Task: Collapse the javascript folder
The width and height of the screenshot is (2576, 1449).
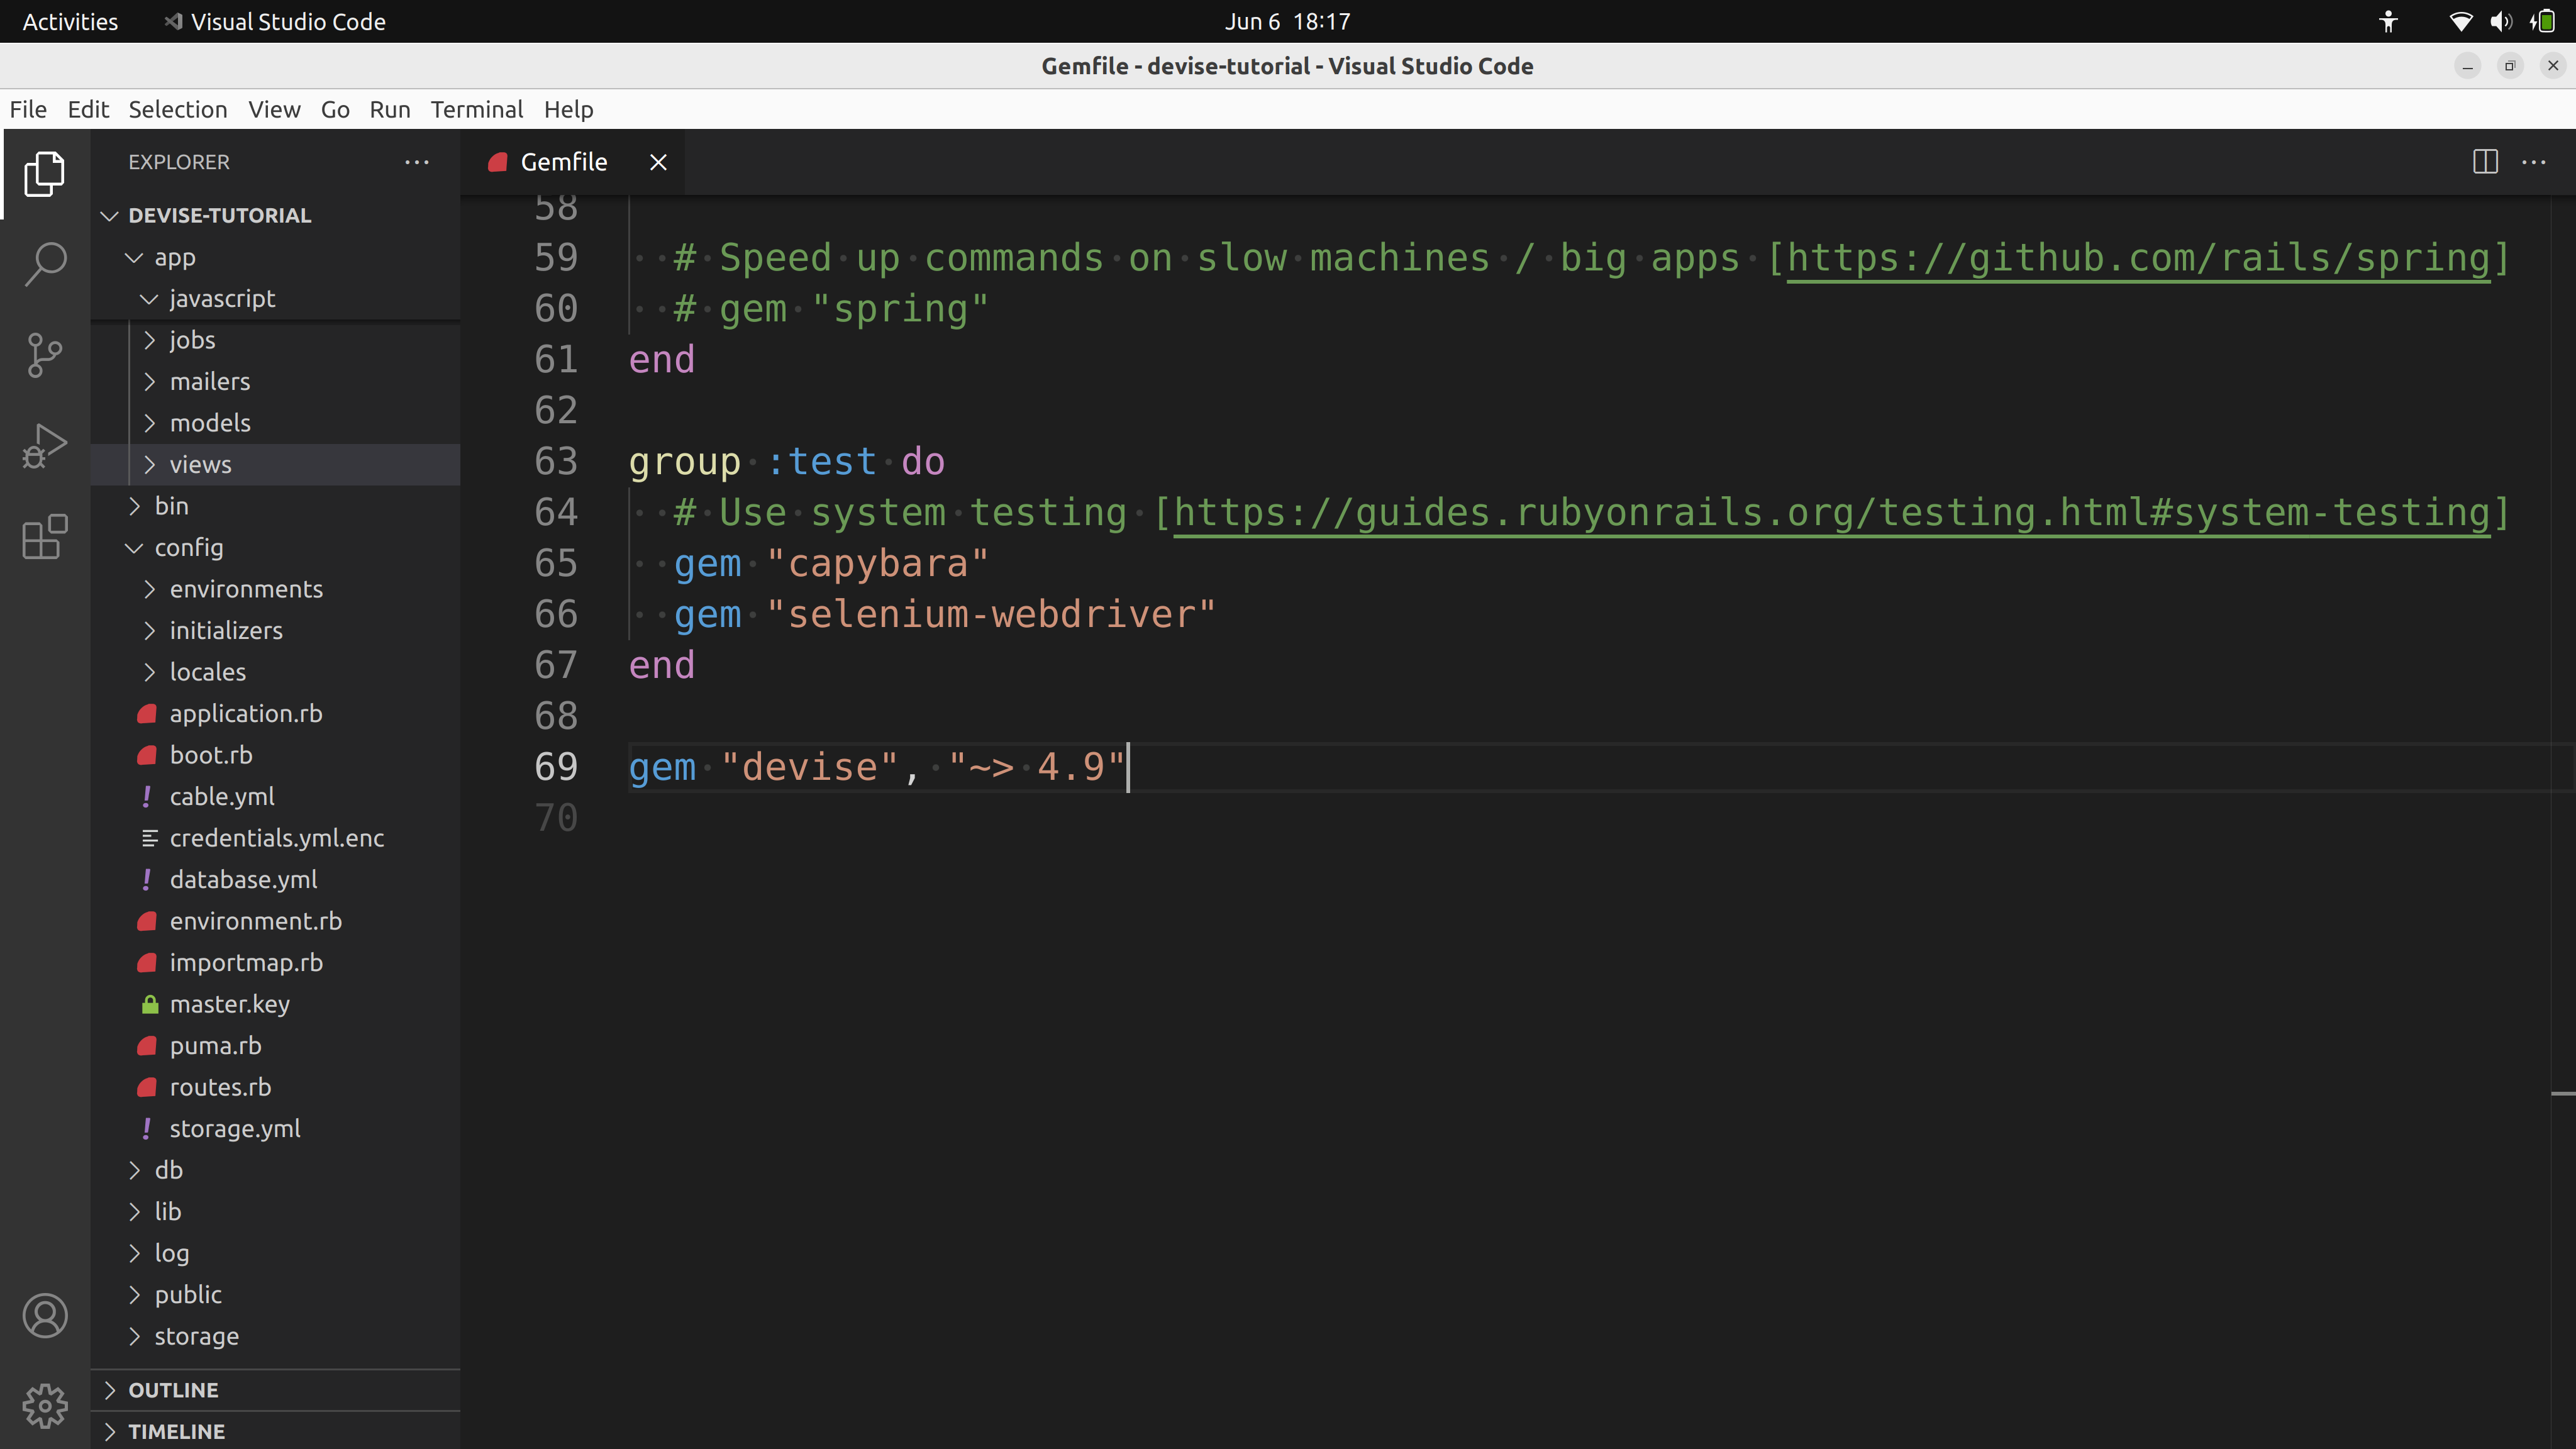Action: pyautogui.click(x=149, y=299)
